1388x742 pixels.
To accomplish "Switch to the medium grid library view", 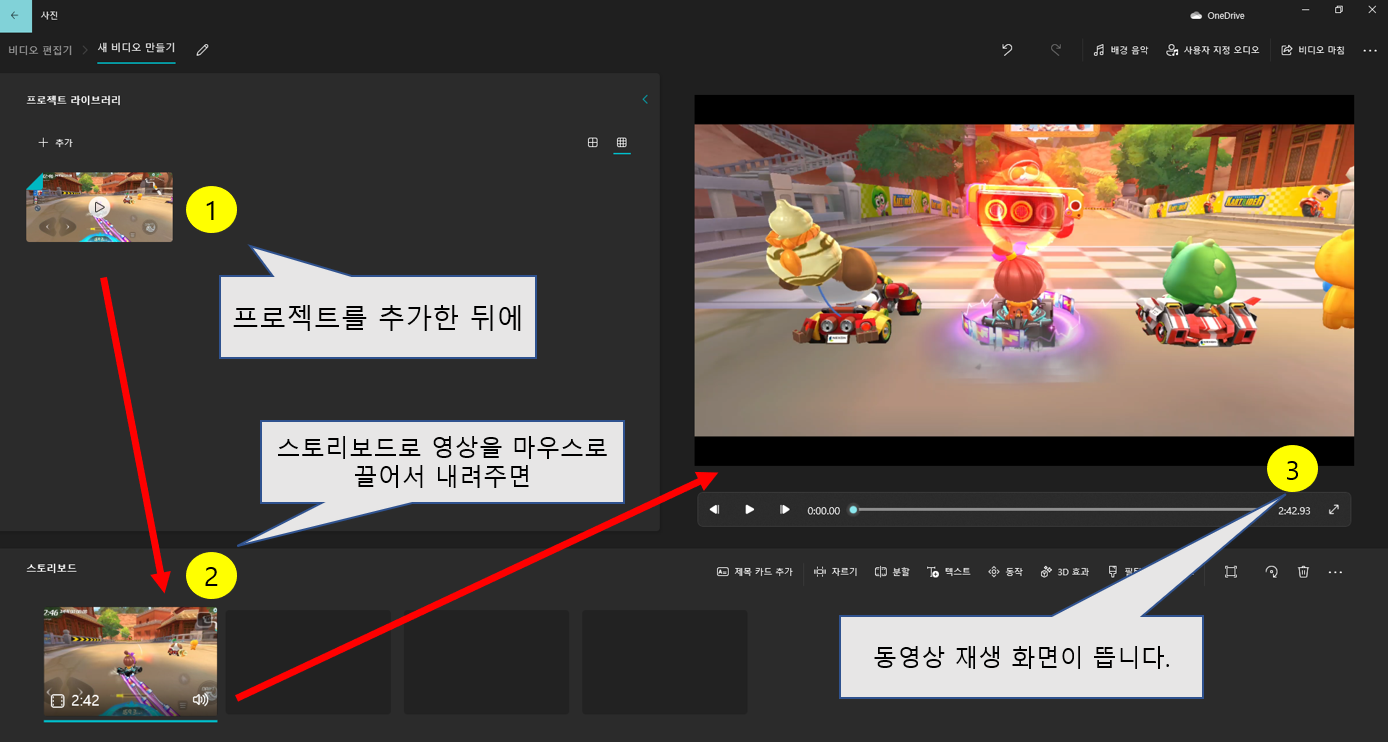I will 593,143.
